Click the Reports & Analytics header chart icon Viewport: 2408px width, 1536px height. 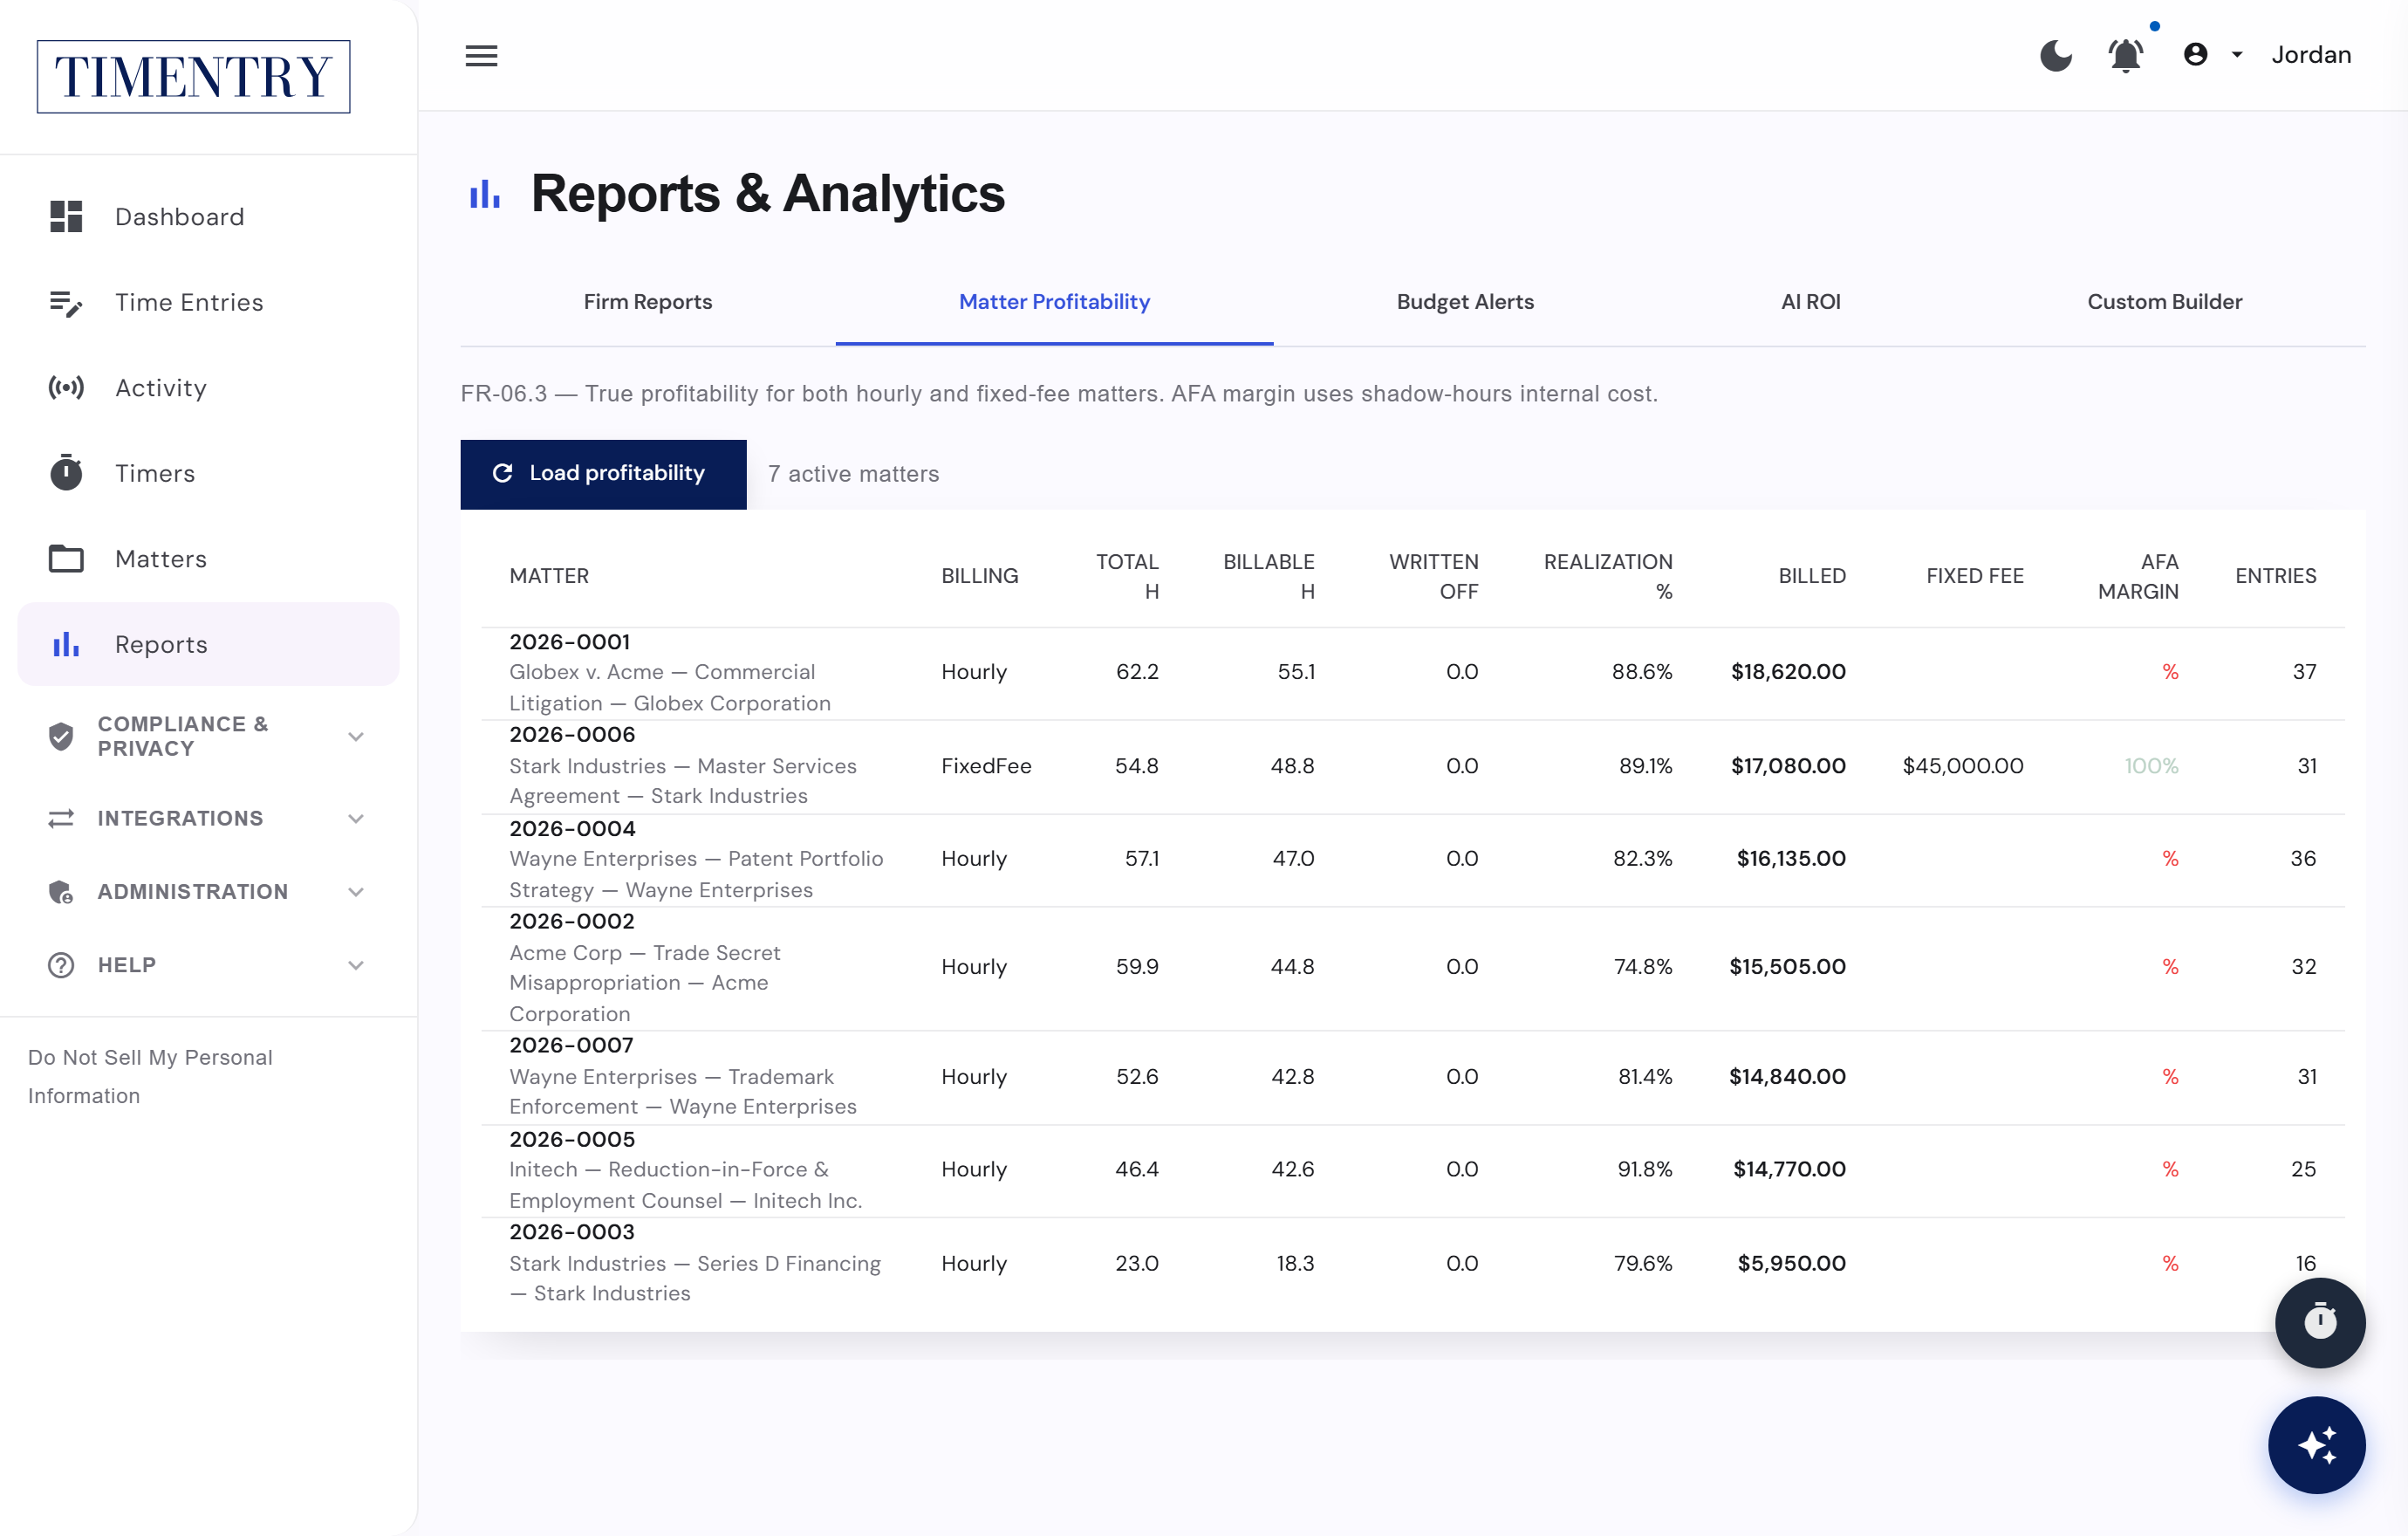(x=485, y=194)
